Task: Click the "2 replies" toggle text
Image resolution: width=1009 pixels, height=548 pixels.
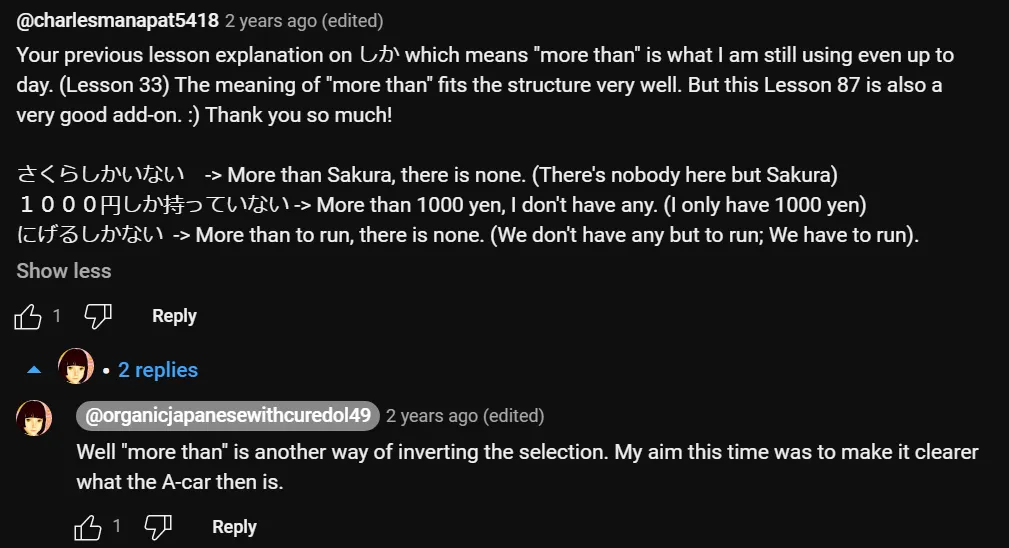Action: click(x=158, y=370)
